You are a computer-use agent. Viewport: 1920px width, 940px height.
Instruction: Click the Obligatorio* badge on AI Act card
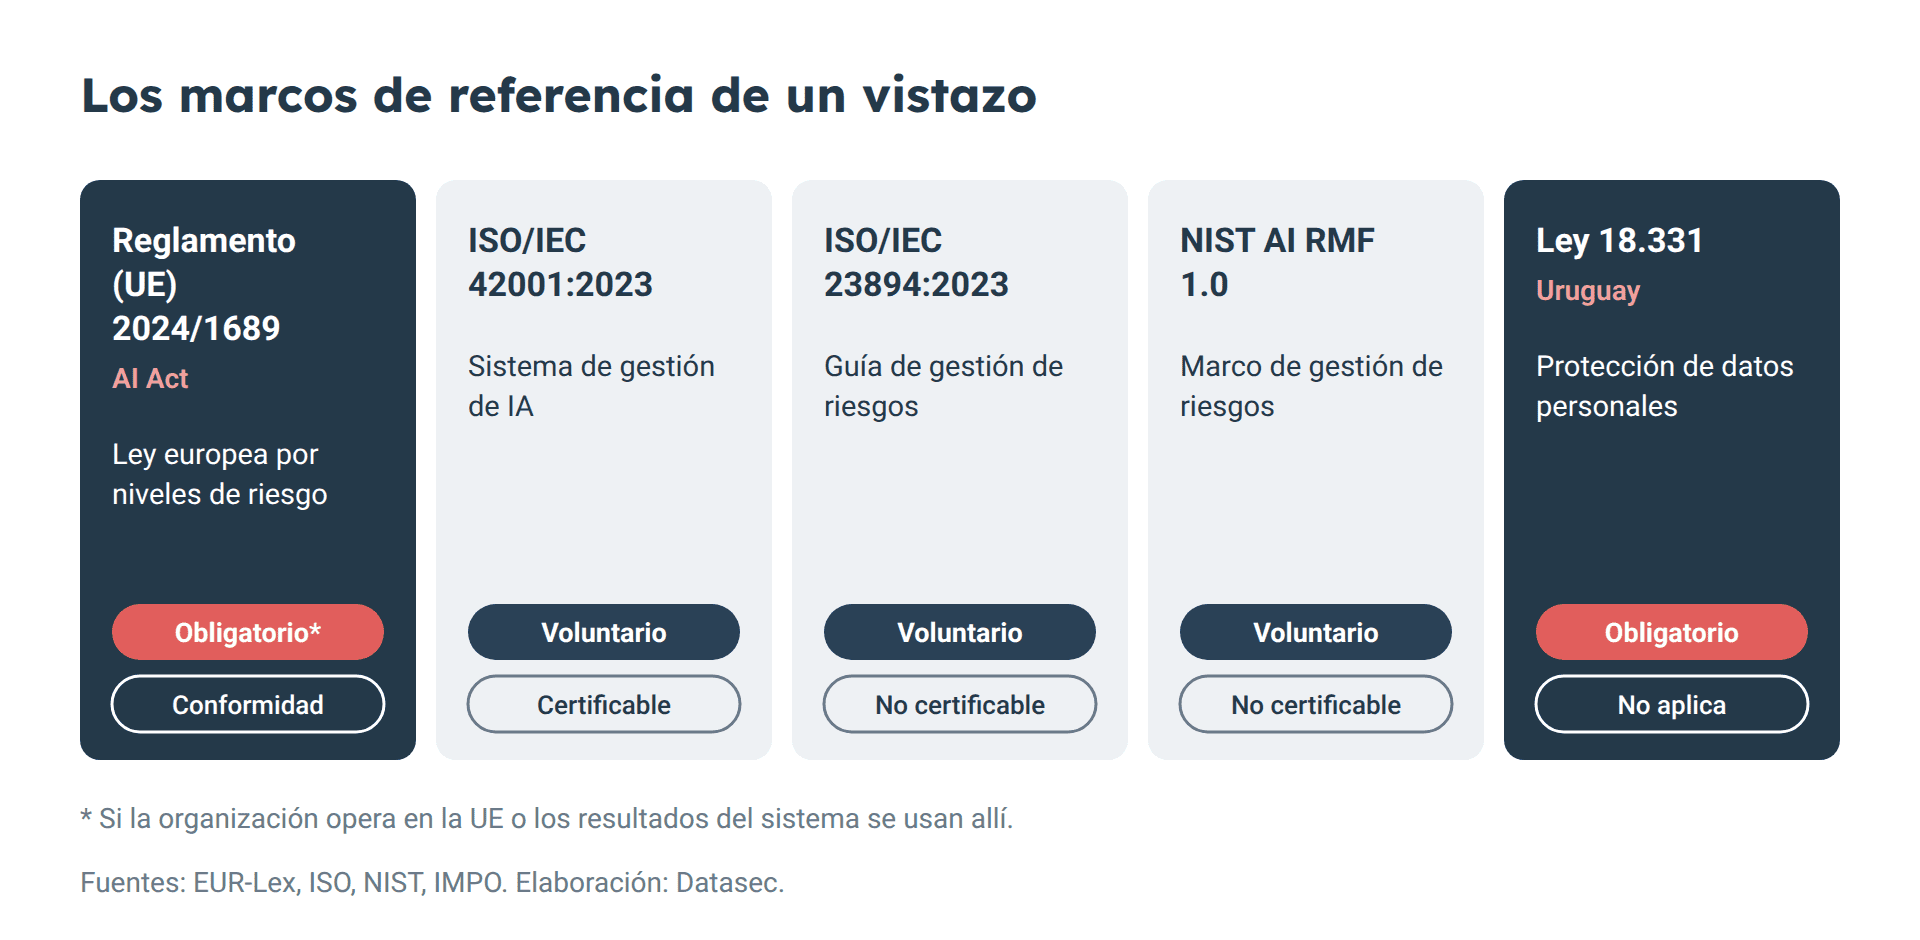pyautogui.click(x=248, y=632)
